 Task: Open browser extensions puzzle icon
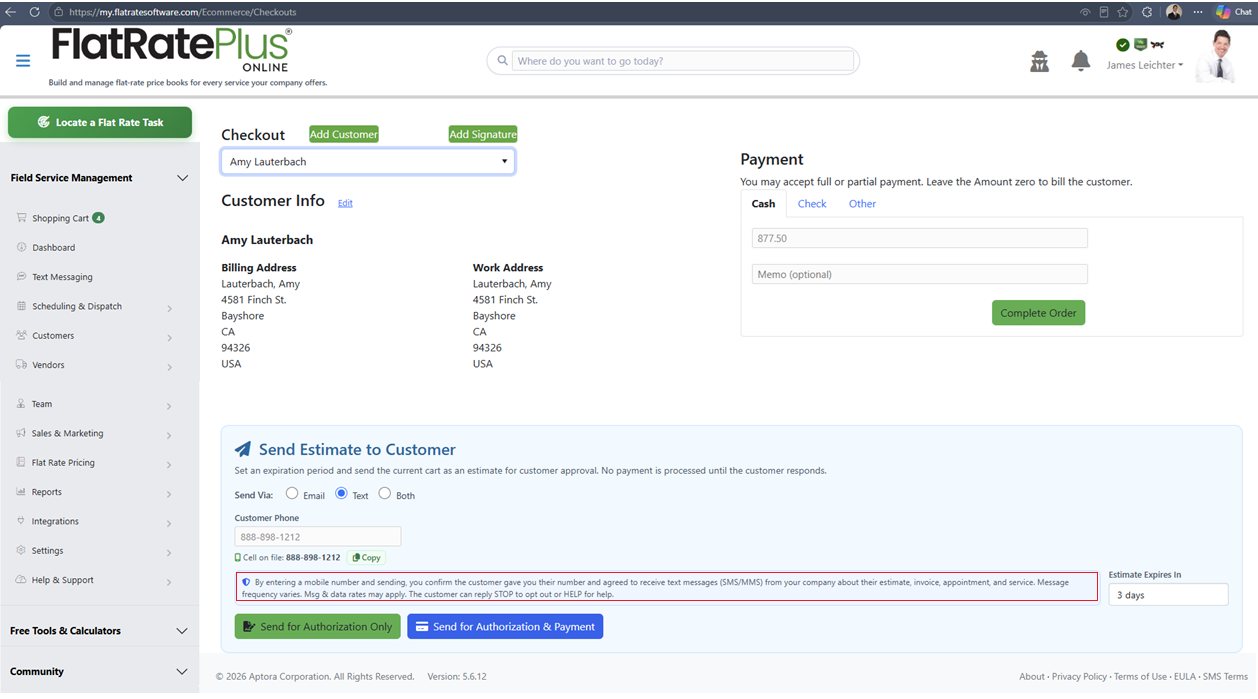[x=1147, y=12]
